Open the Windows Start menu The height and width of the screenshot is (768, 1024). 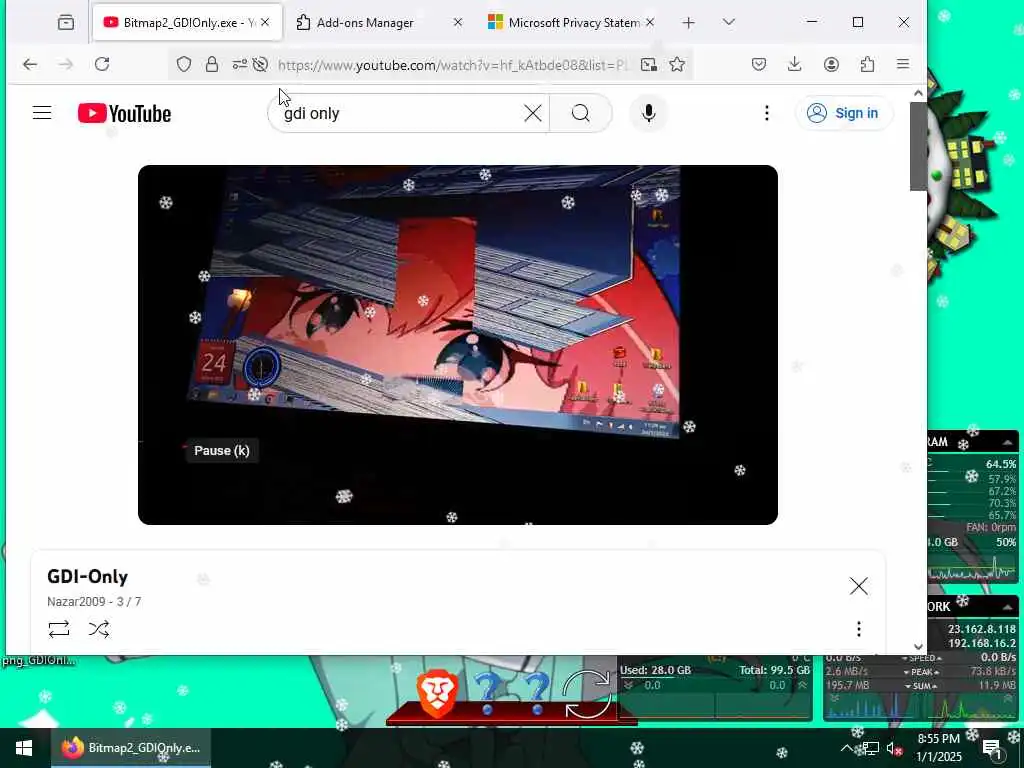tap(24, 748)
